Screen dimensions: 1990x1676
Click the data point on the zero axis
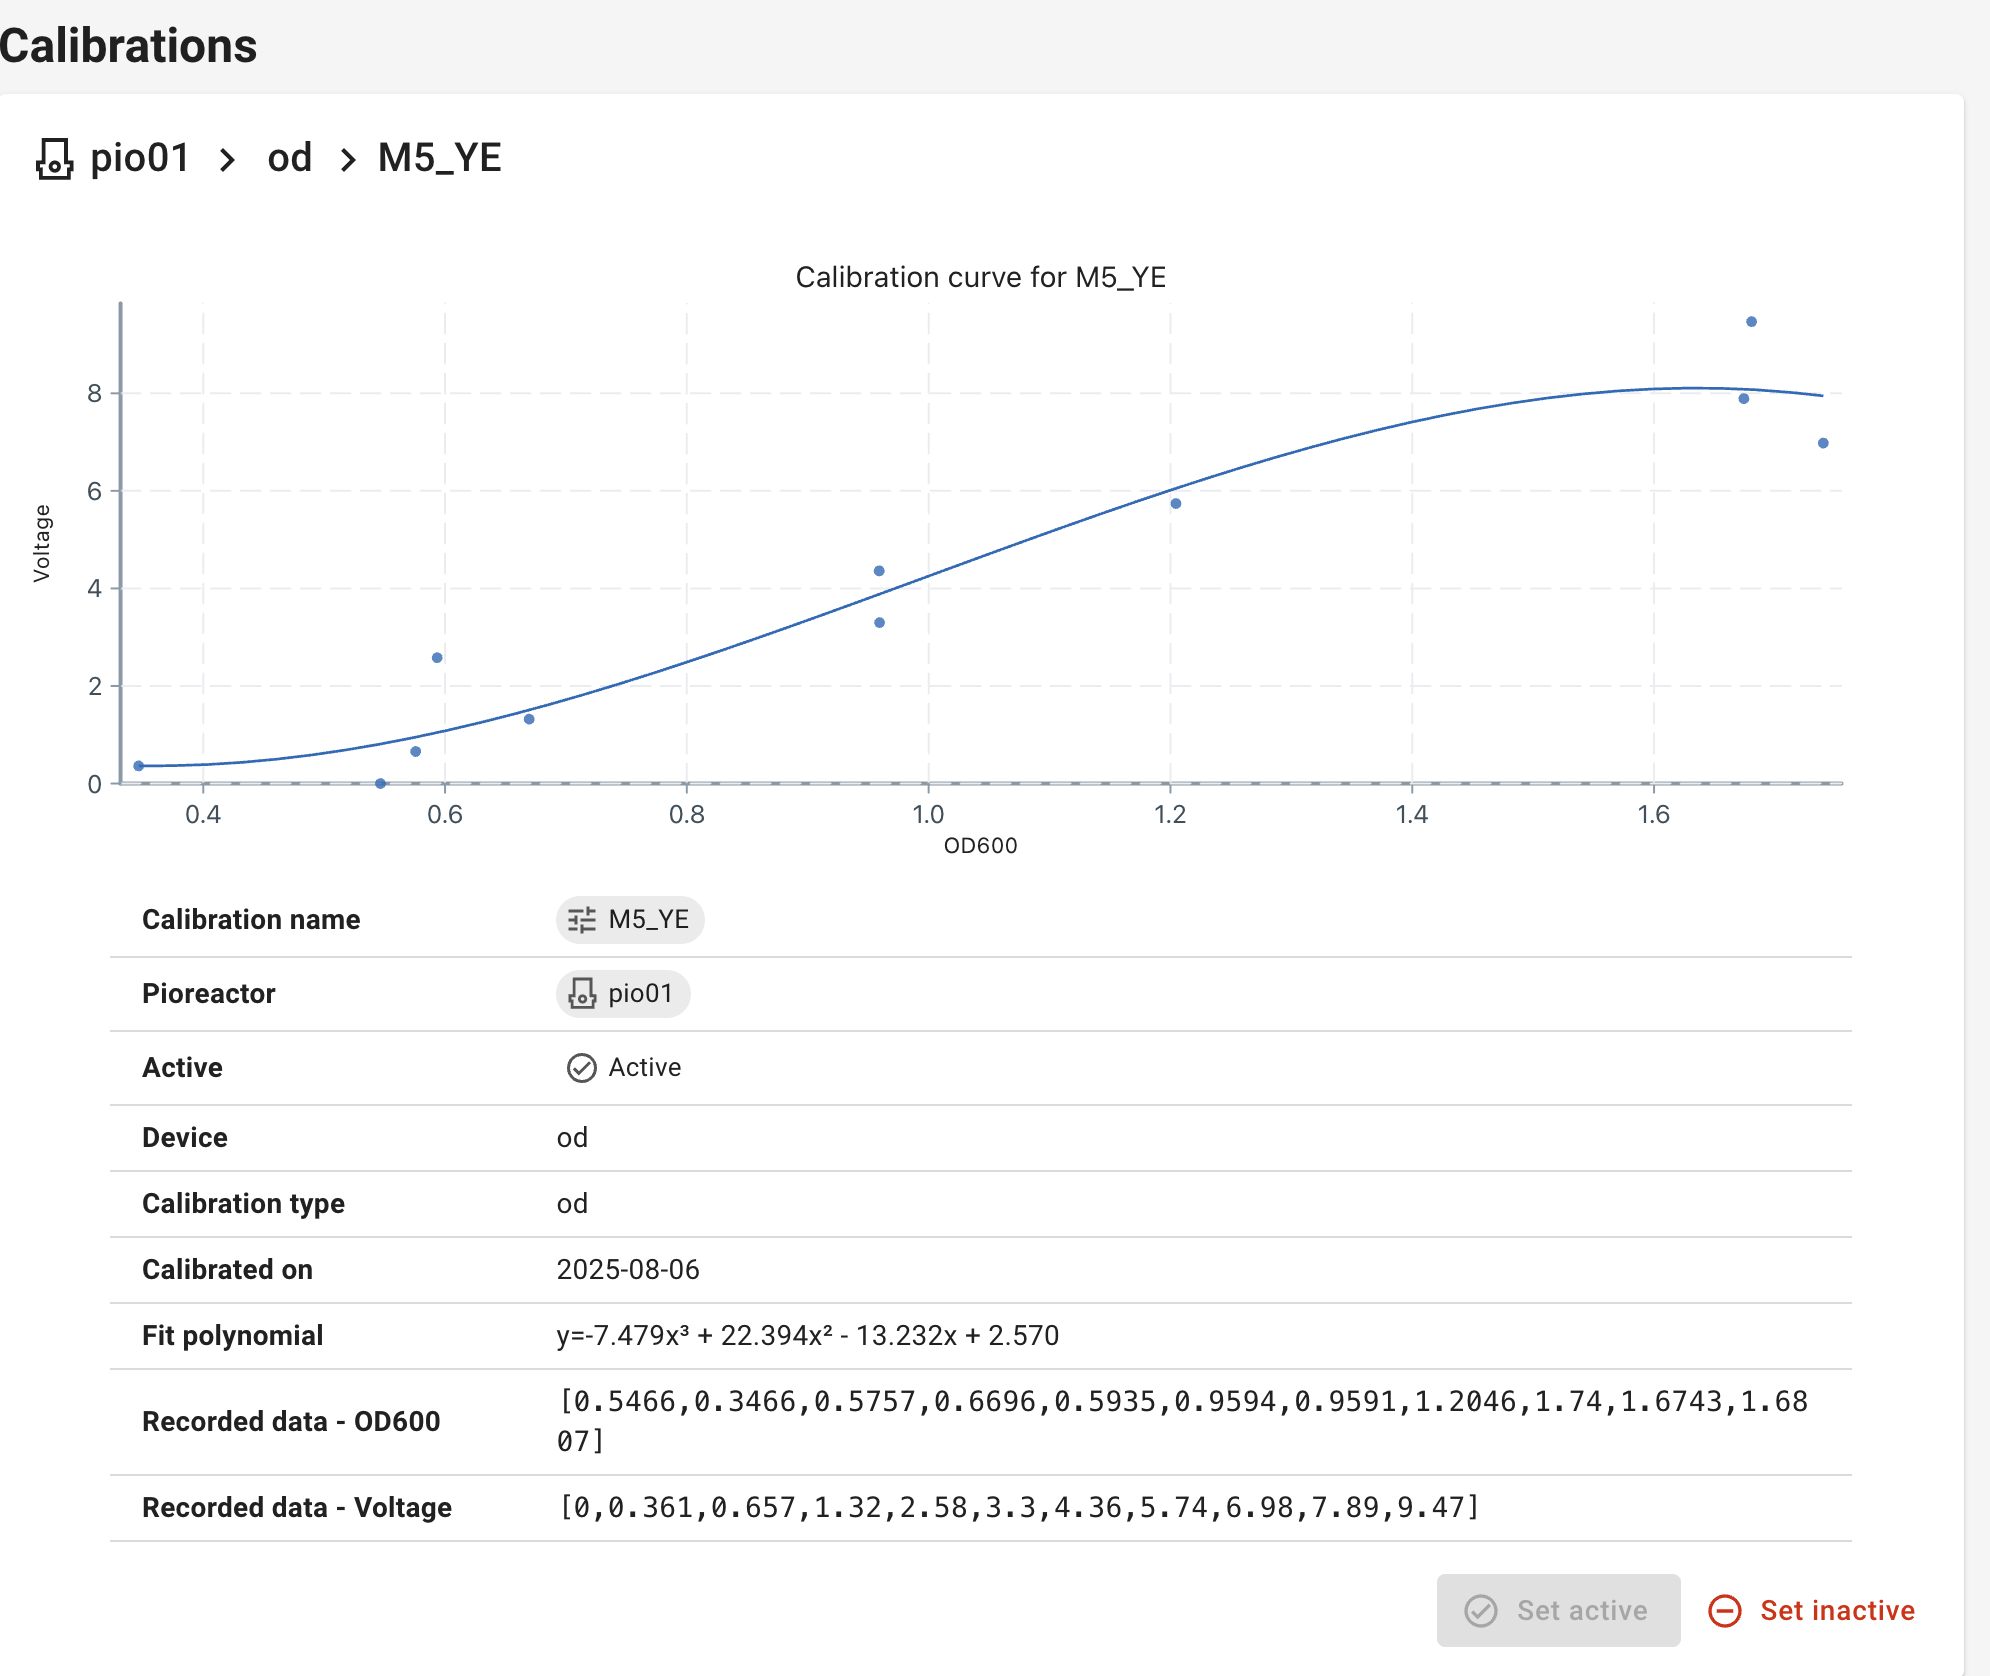point(381,783)
